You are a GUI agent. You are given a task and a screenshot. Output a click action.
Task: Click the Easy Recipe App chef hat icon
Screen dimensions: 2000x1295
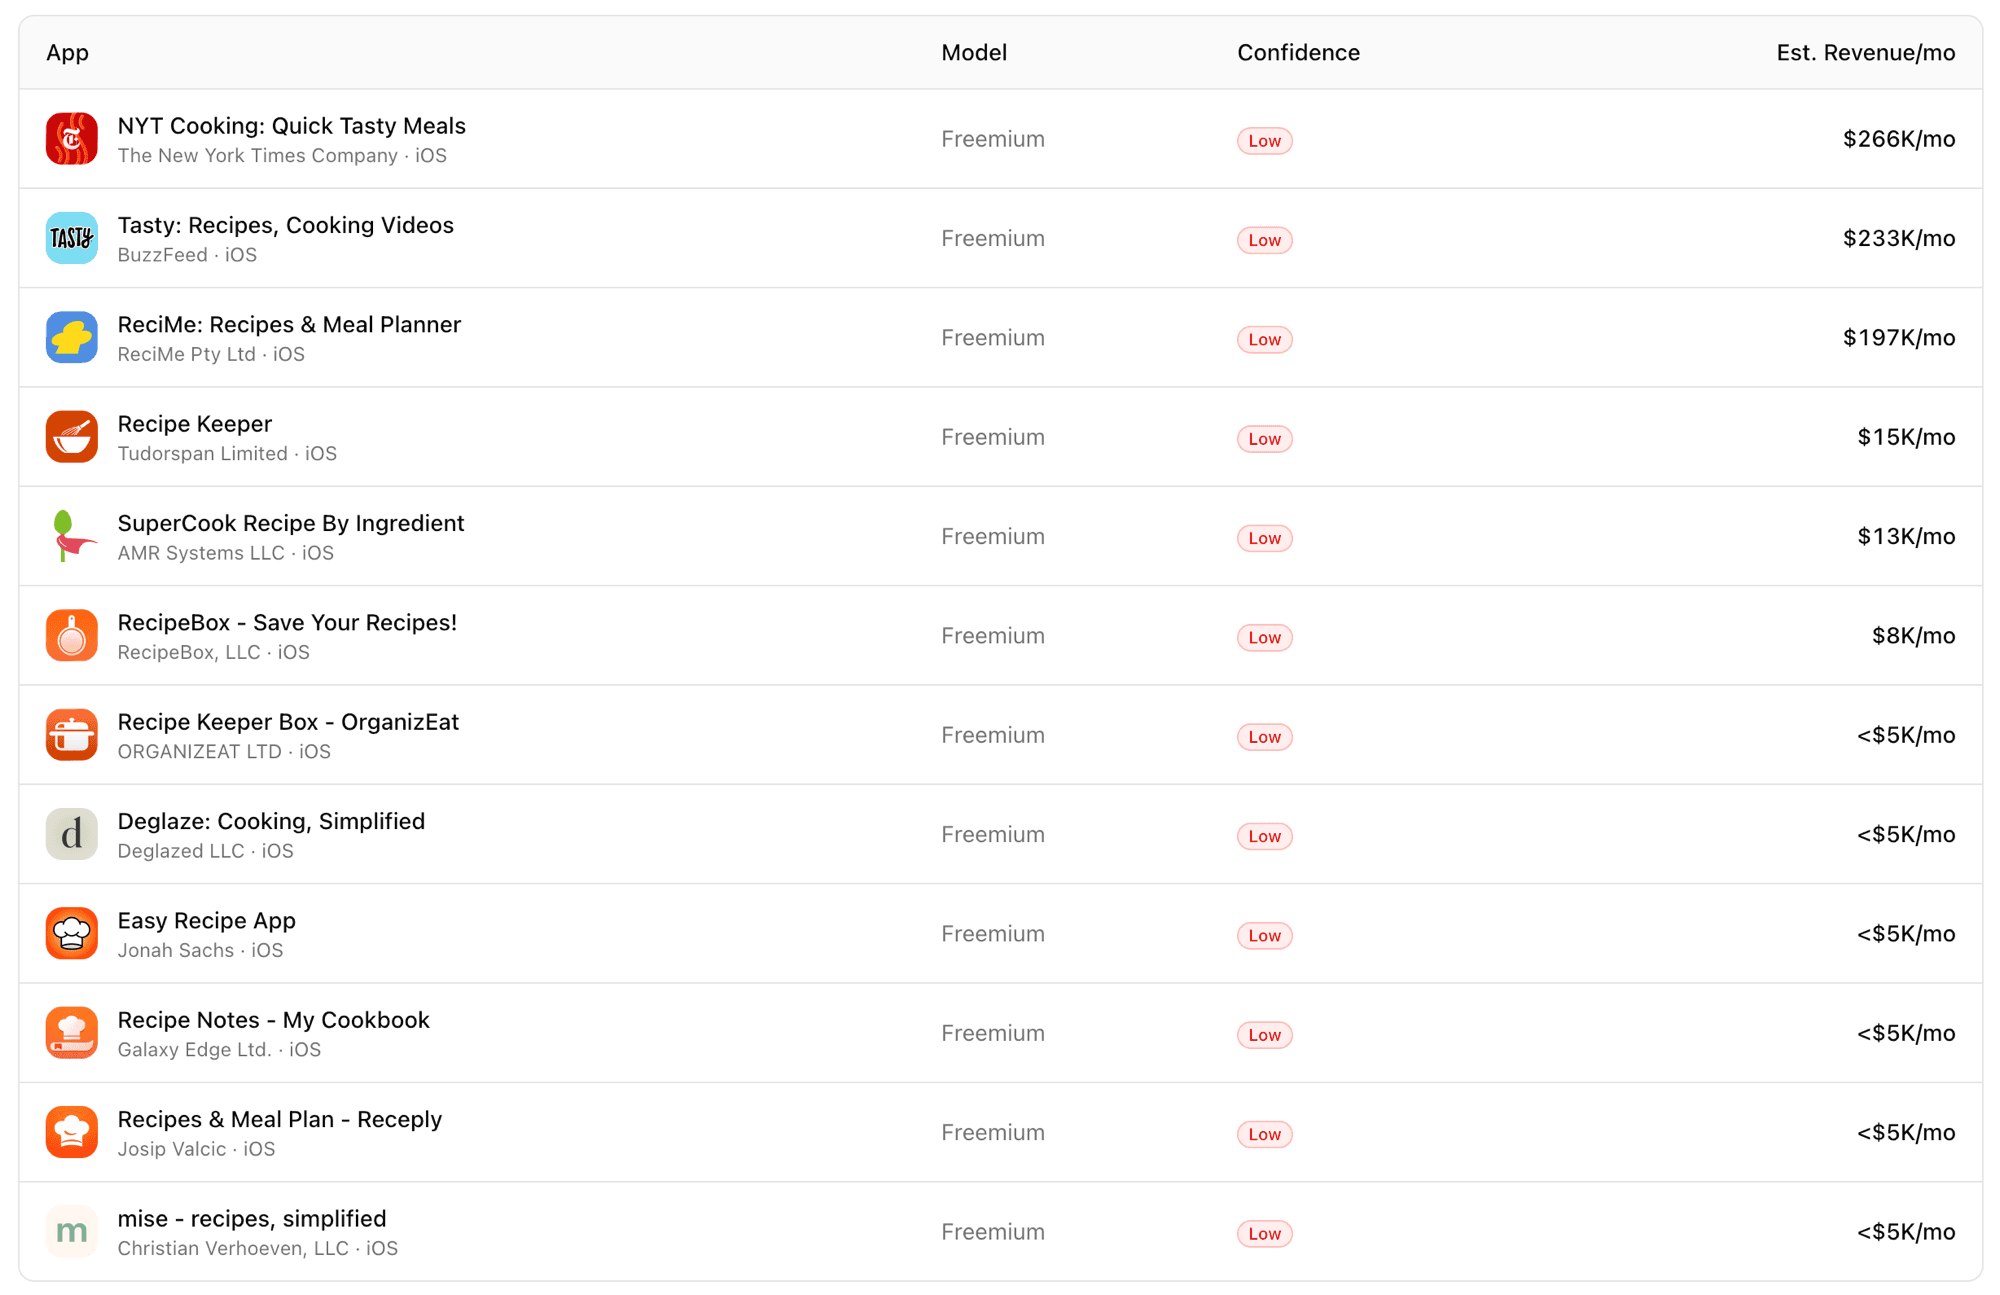72,934
